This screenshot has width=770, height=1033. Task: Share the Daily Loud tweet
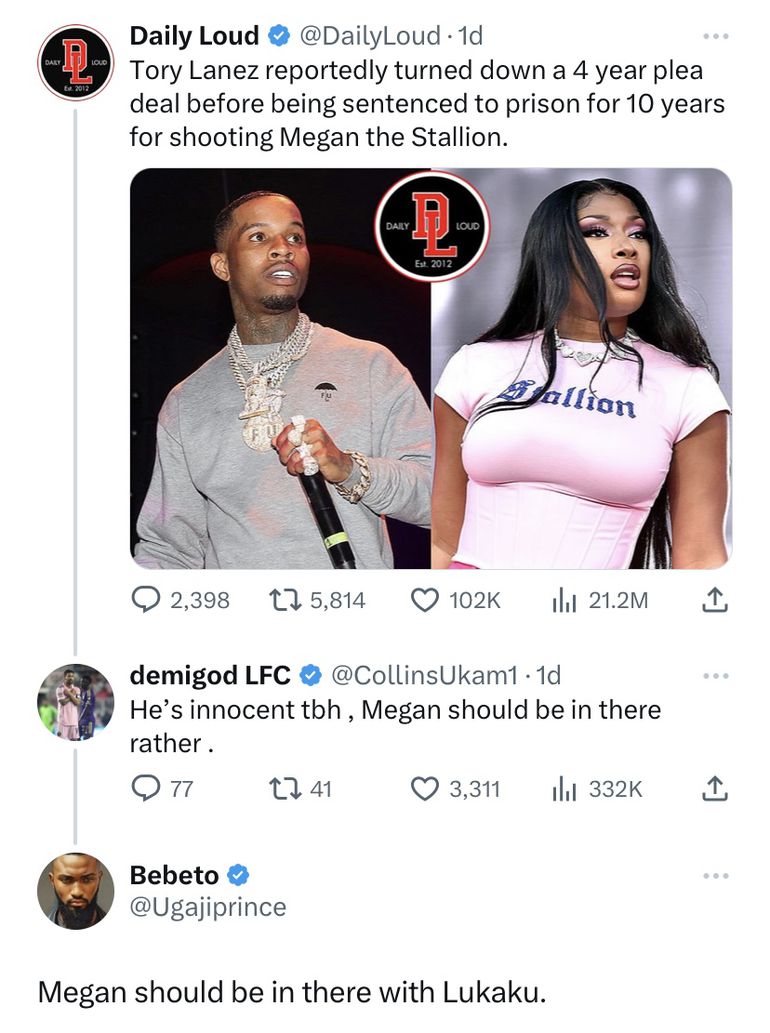(714, 600)
